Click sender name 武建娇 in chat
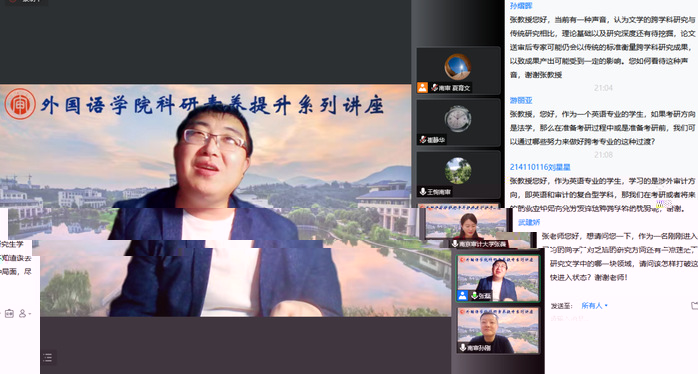The width and height of the screenshot is (698, 374). coord(529,222)
